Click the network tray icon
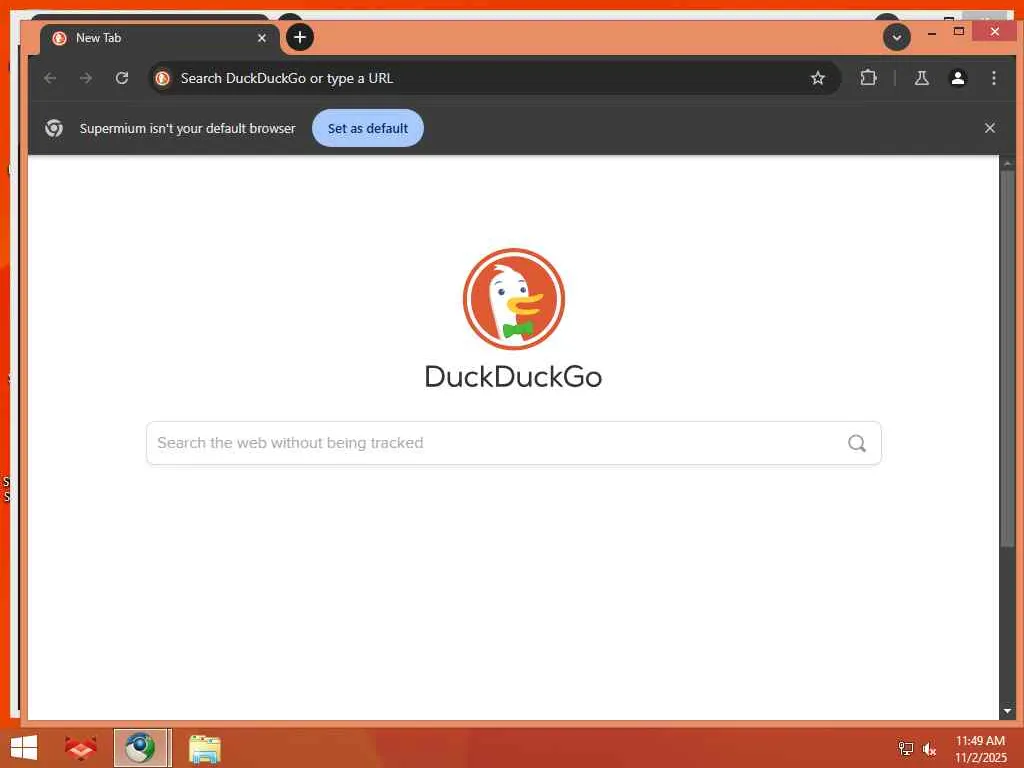 coord(905,748)
